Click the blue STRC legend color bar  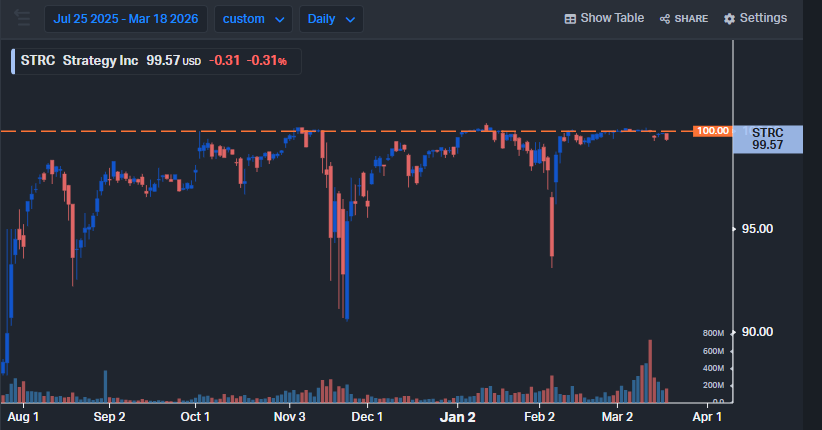click(14, 61)
